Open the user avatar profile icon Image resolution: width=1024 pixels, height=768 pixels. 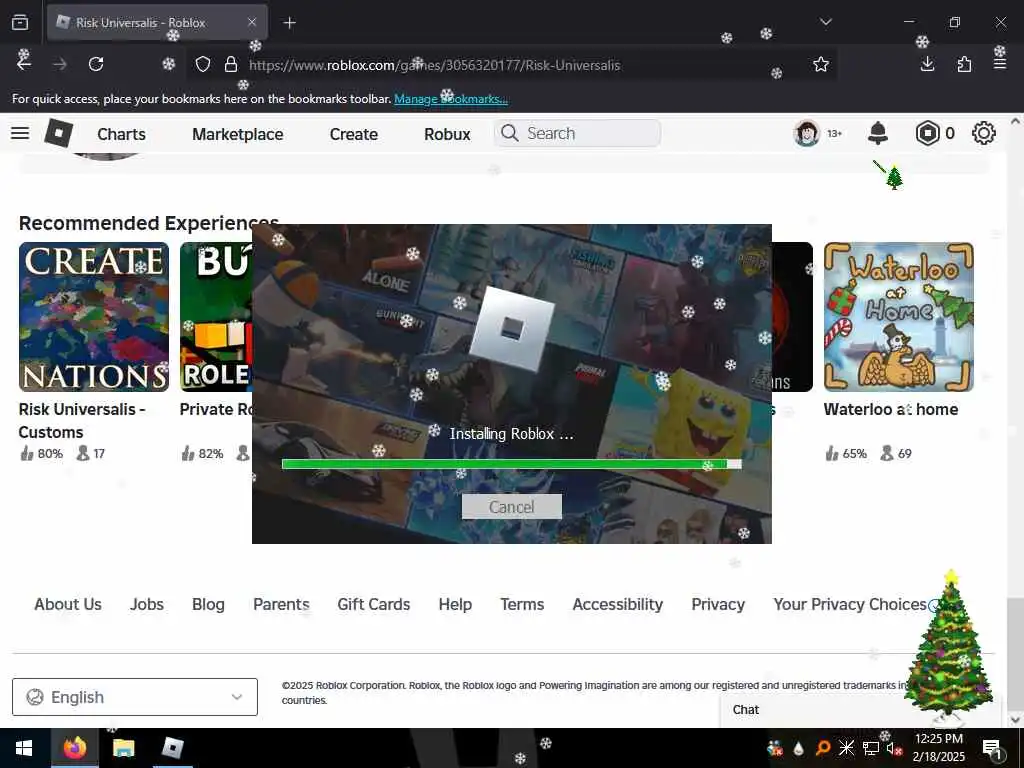coord(807,133)
